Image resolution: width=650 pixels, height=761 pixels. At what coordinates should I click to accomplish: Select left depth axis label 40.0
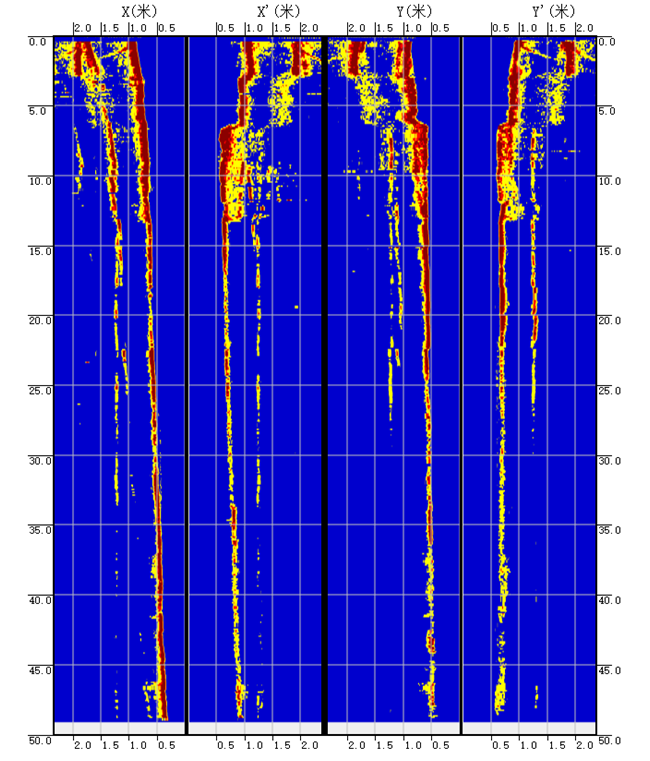click(x=40, y=600)
